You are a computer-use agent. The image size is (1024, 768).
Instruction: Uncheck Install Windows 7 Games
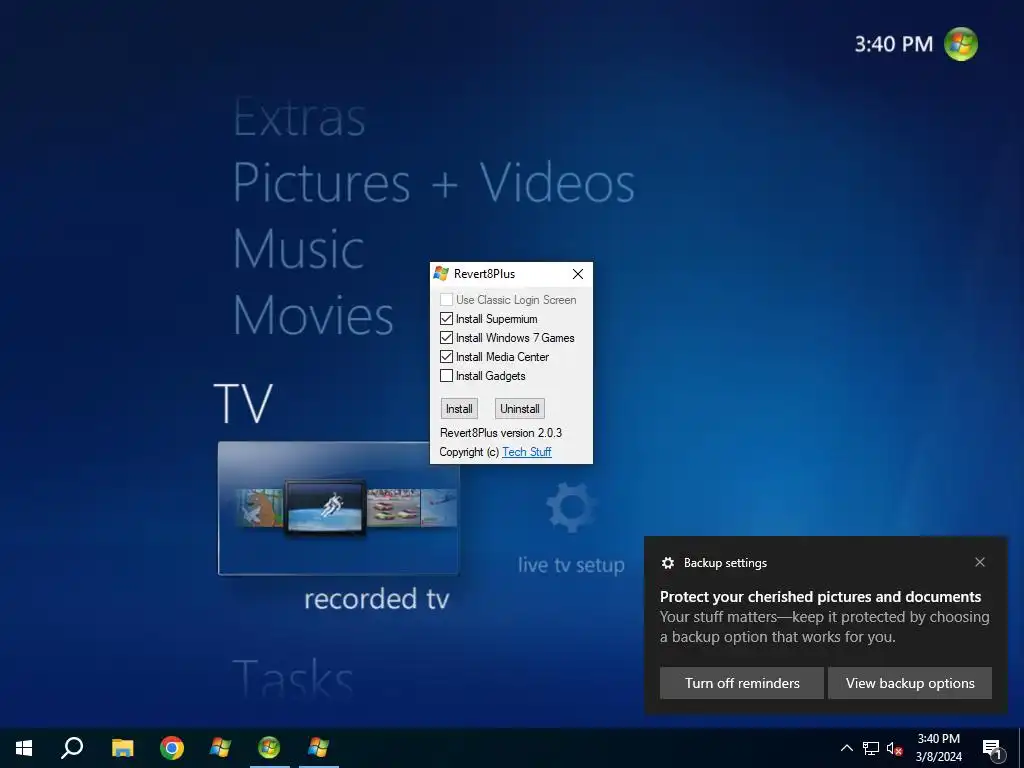(447, 338)
